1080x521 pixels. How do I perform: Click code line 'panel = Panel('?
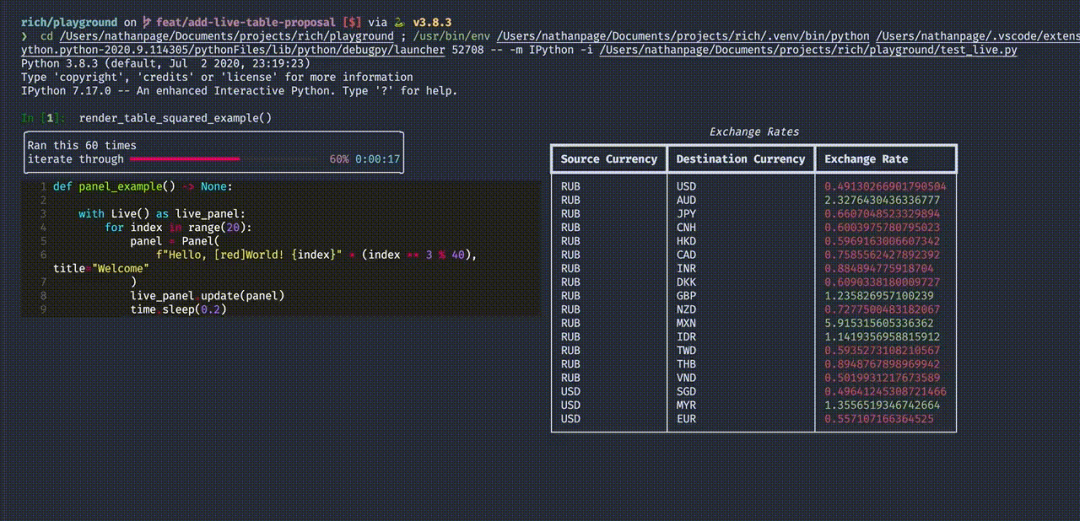(175, 241)
